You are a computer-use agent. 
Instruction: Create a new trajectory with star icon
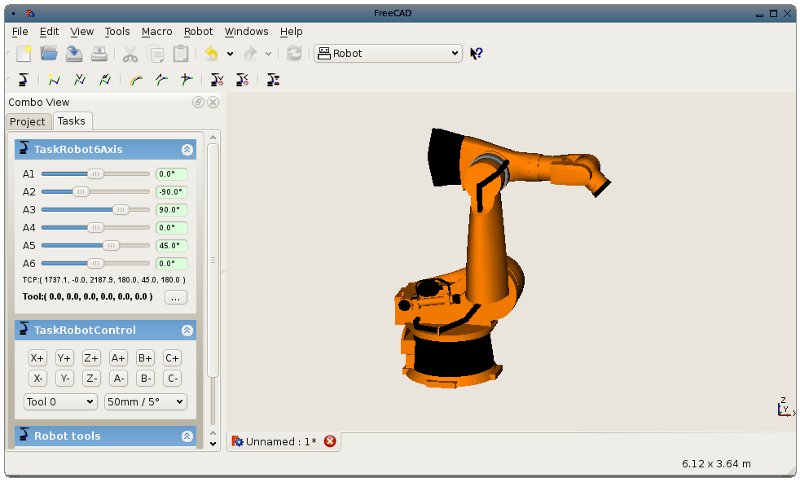(54, 80)
